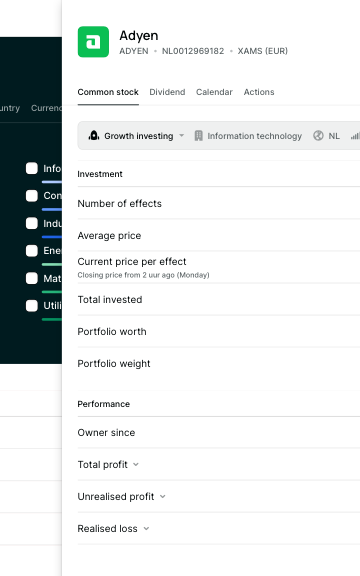Switch to the Dividend tab
This screenshot has height=576, width=360.
coord(167,92)
